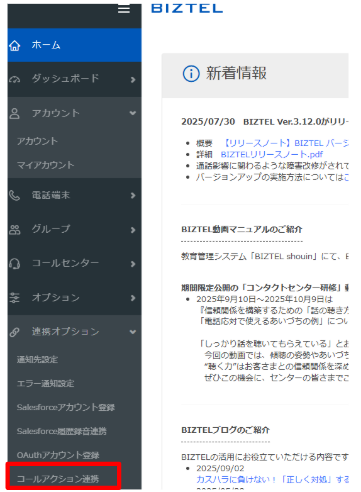Open マイアカウント submenu item
The image size is (361, 492).
click(x=46, y=165)
